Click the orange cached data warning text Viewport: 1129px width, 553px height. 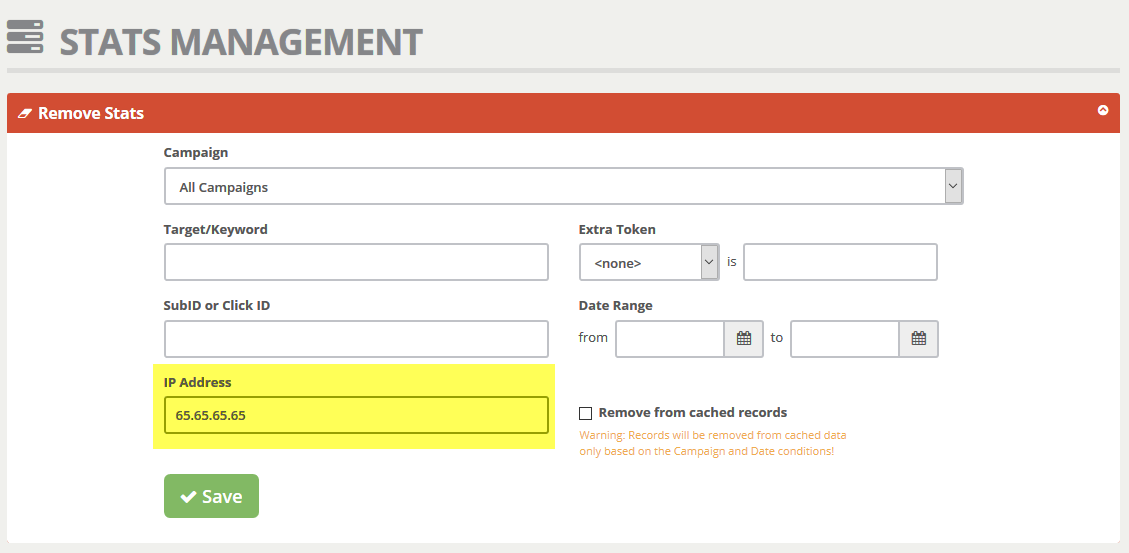712,443
